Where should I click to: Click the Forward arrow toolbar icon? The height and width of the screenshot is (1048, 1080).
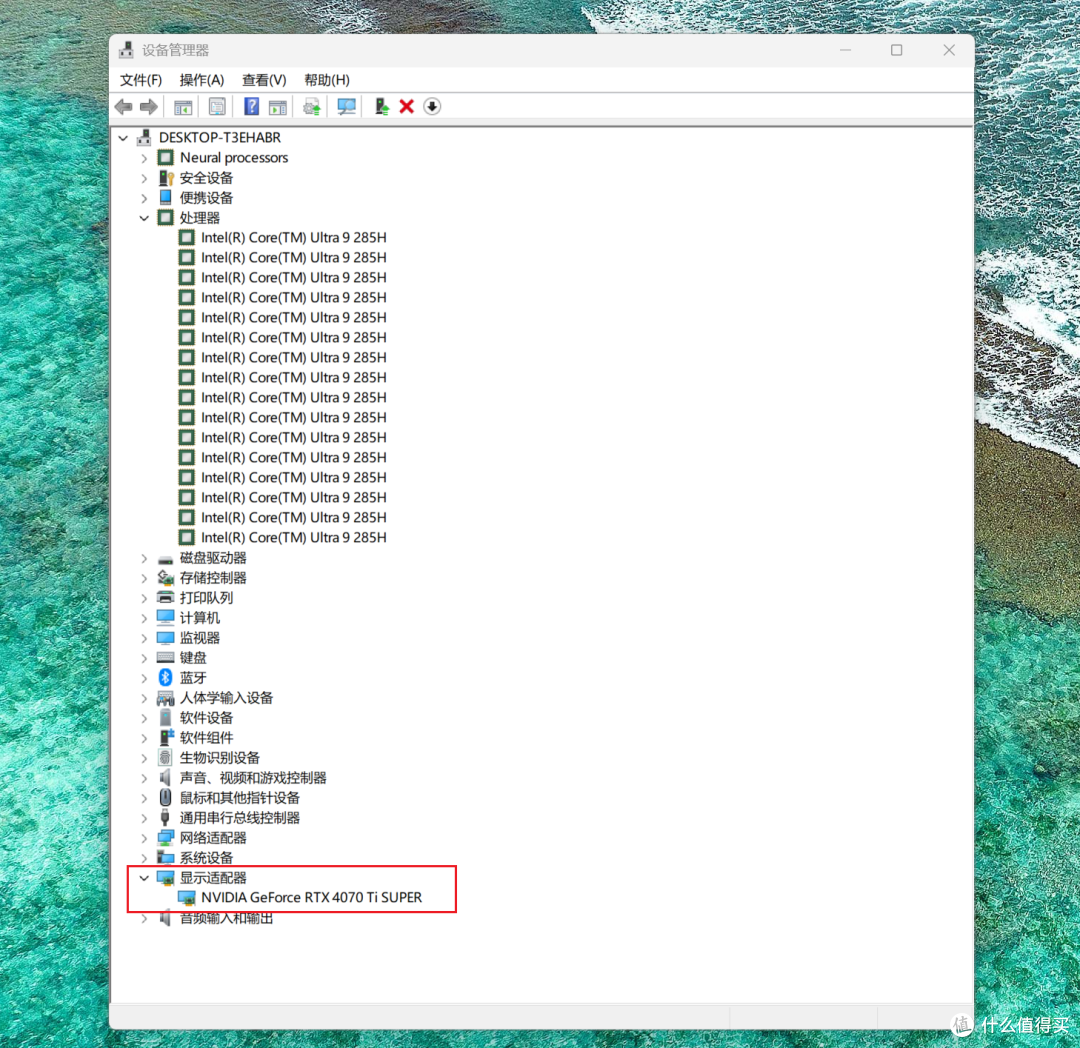[x=149, y=107]
